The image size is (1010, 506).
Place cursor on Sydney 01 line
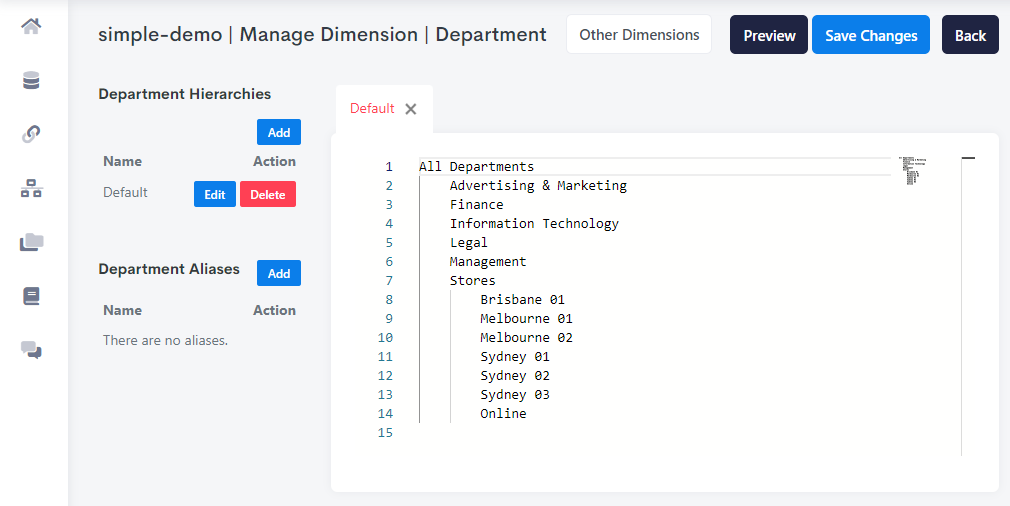[515, 357]
